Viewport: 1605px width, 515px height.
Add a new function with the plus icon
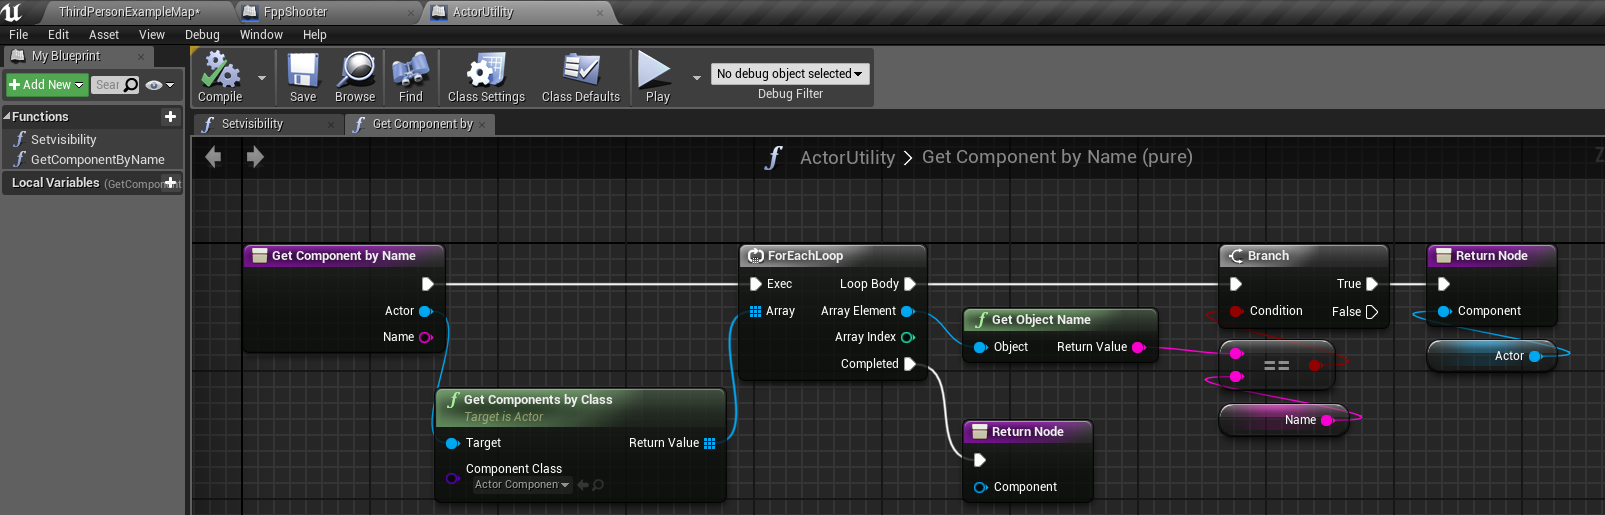170,117
